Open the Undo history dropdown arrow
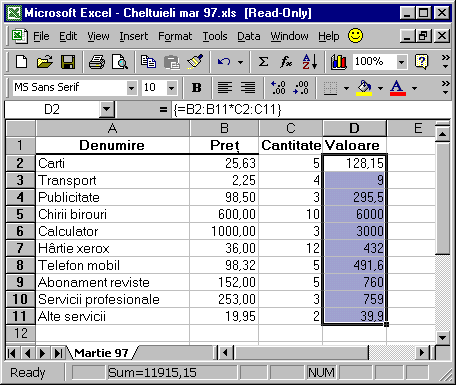Image resolution: width=456 pixels, height=385 pixels. point(240,62)
